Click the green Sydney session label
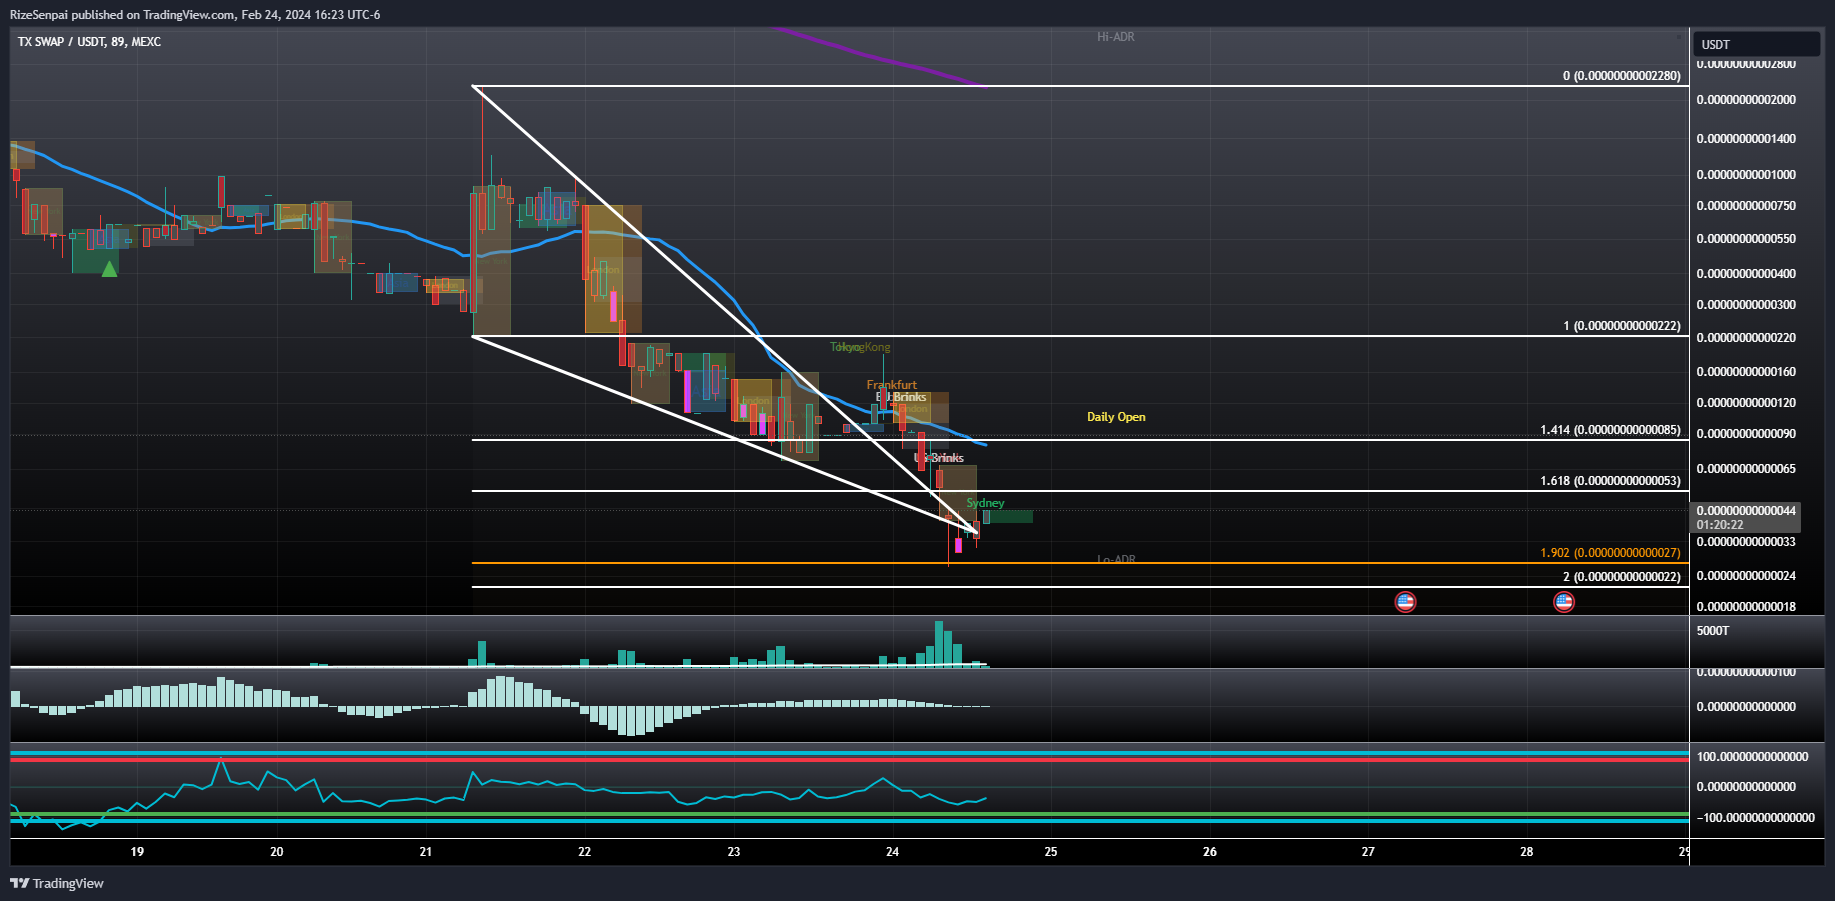1835x901 pixels. (985, 503)
